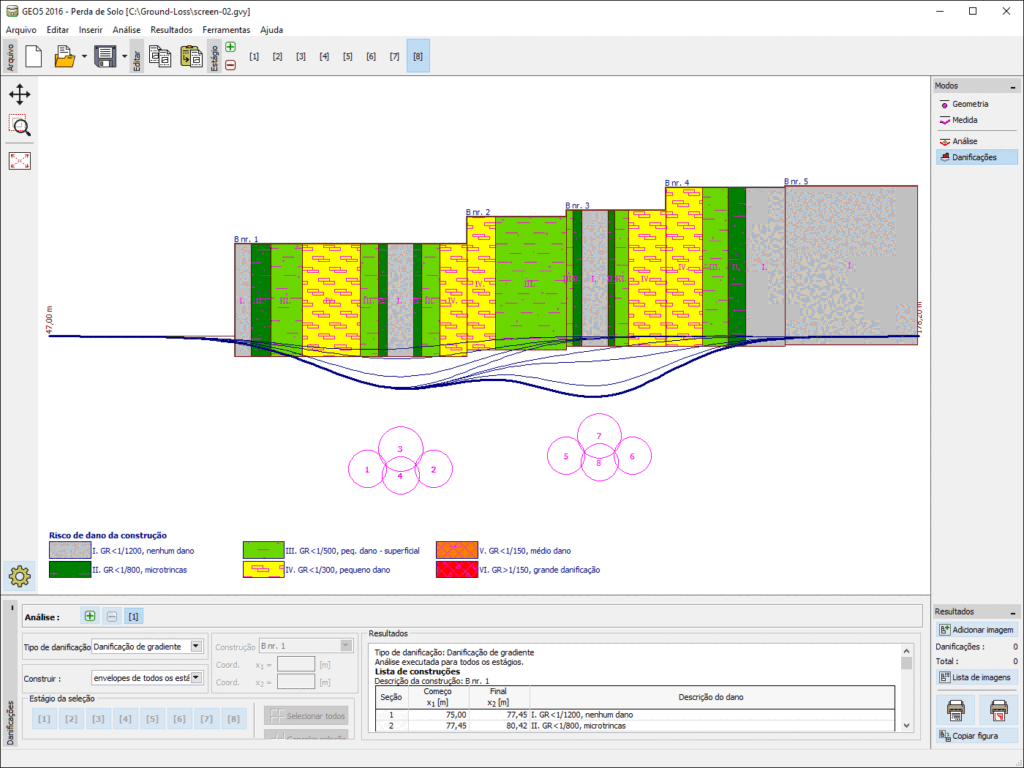Collapse the bottom Danificações frame handle
1024x768 pixels.
(11, 608)
